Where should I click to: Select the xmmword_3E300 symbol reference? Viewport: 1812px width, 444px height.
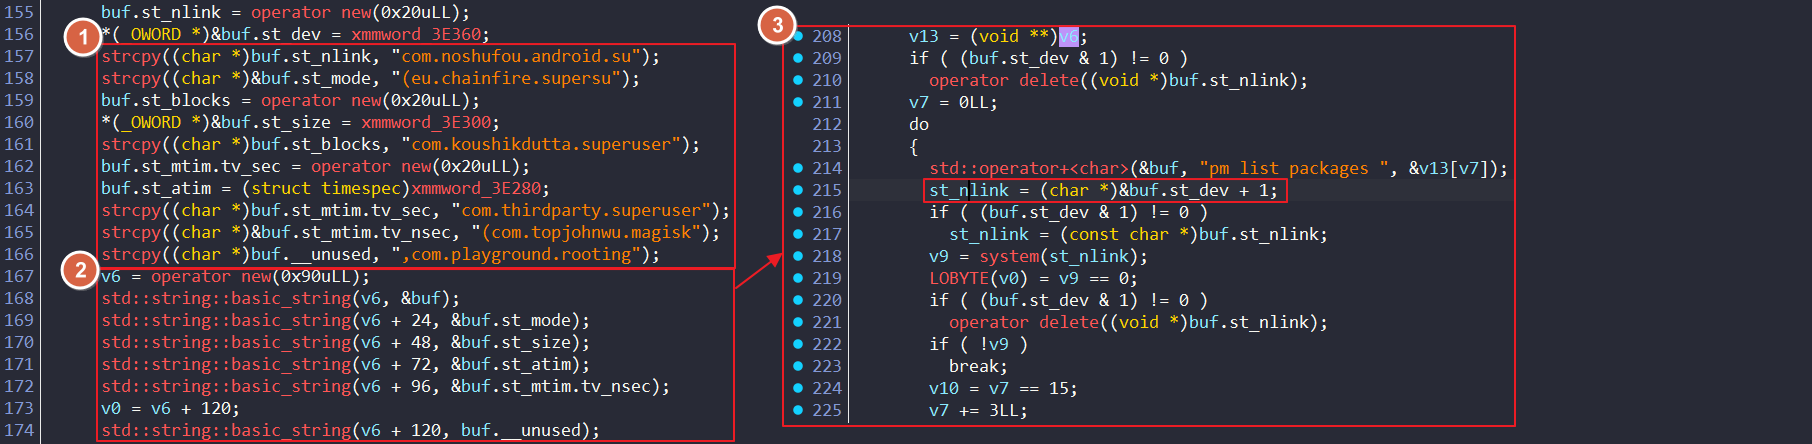(426, 122)
